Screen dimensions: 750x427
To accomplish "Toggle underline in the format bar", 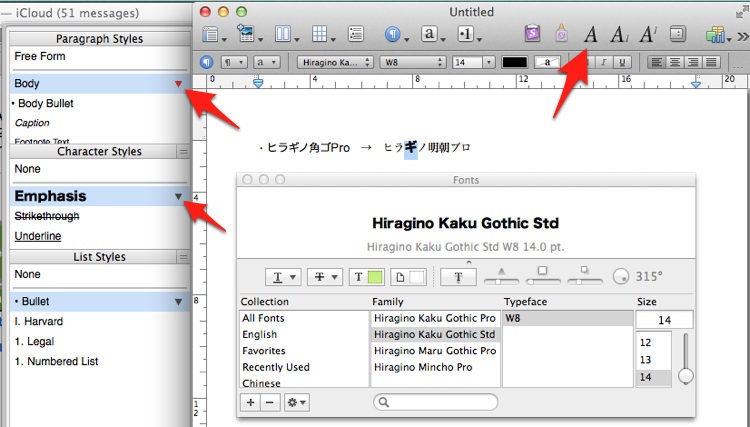I will 623,62.
